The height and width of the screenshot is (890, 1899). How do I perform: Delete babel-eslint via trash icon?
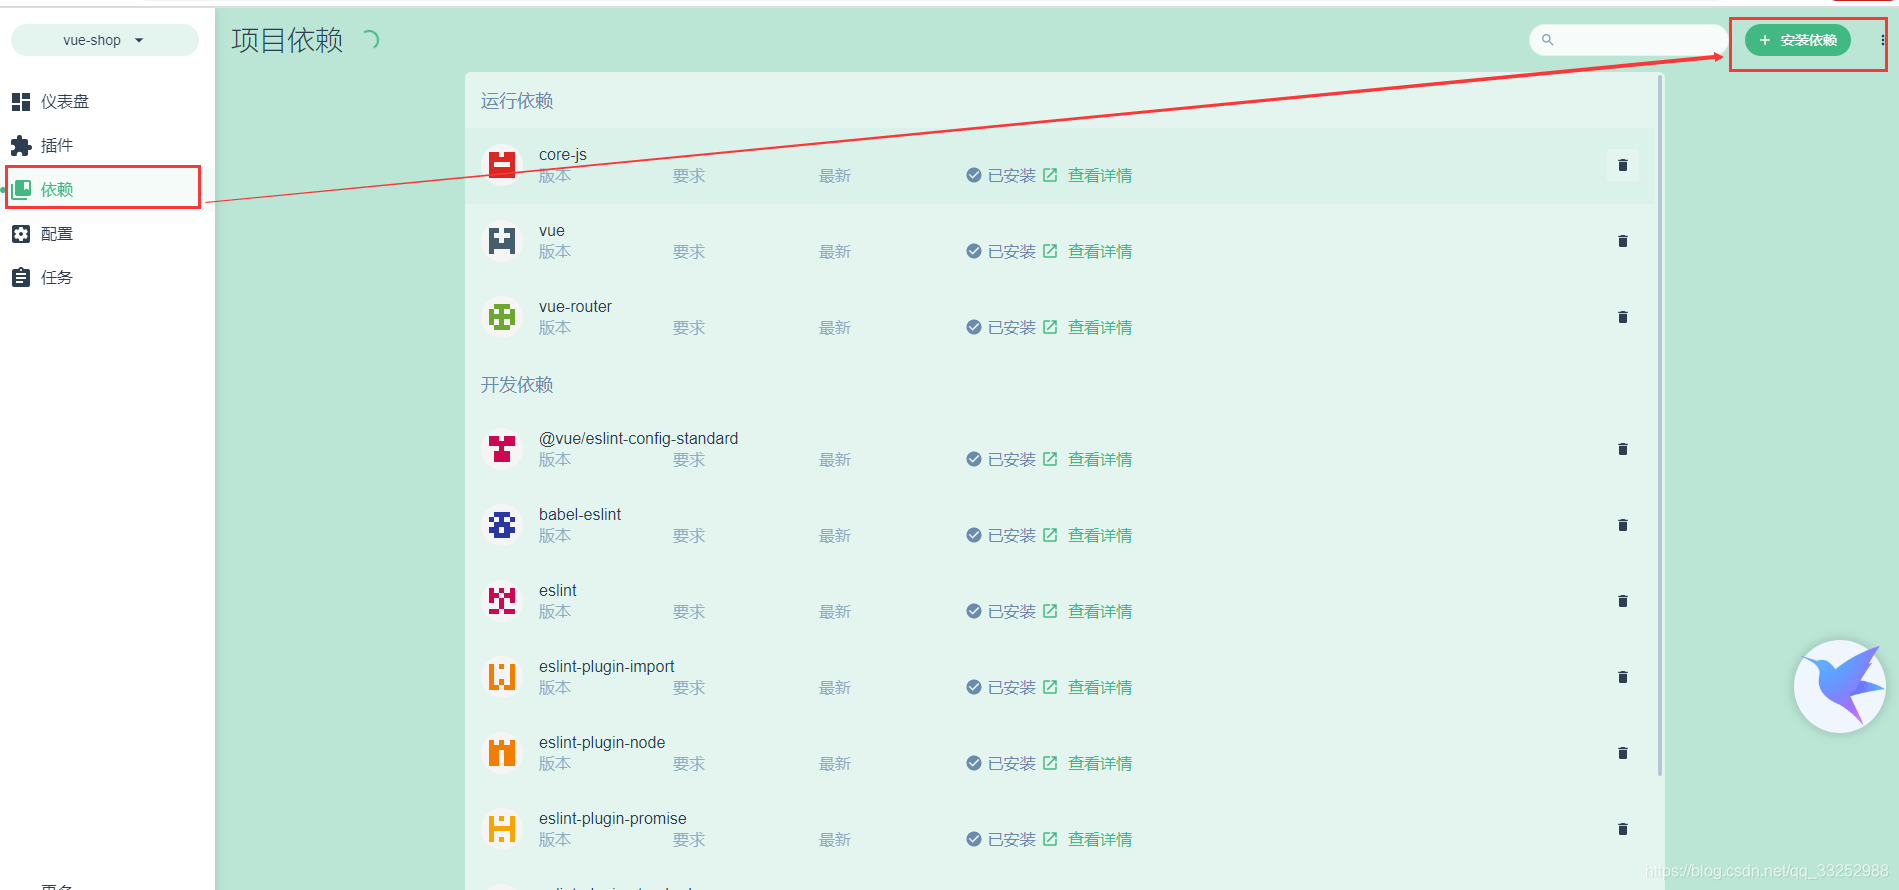[x=1622, y=525]
